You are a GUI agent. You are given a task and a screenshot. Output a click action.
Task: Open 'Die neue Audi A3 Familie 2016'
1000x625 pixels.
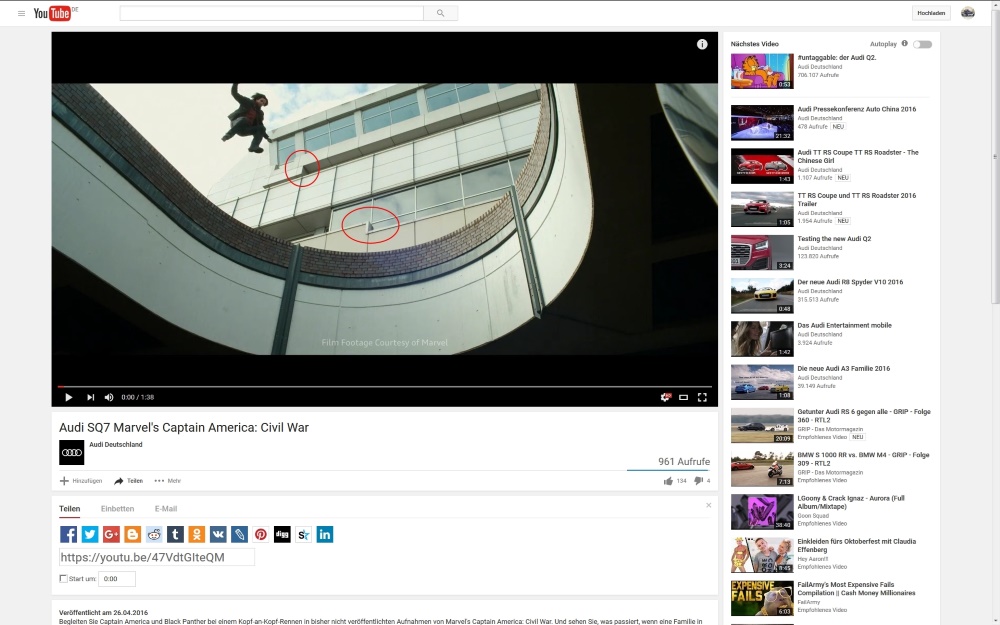843,369
